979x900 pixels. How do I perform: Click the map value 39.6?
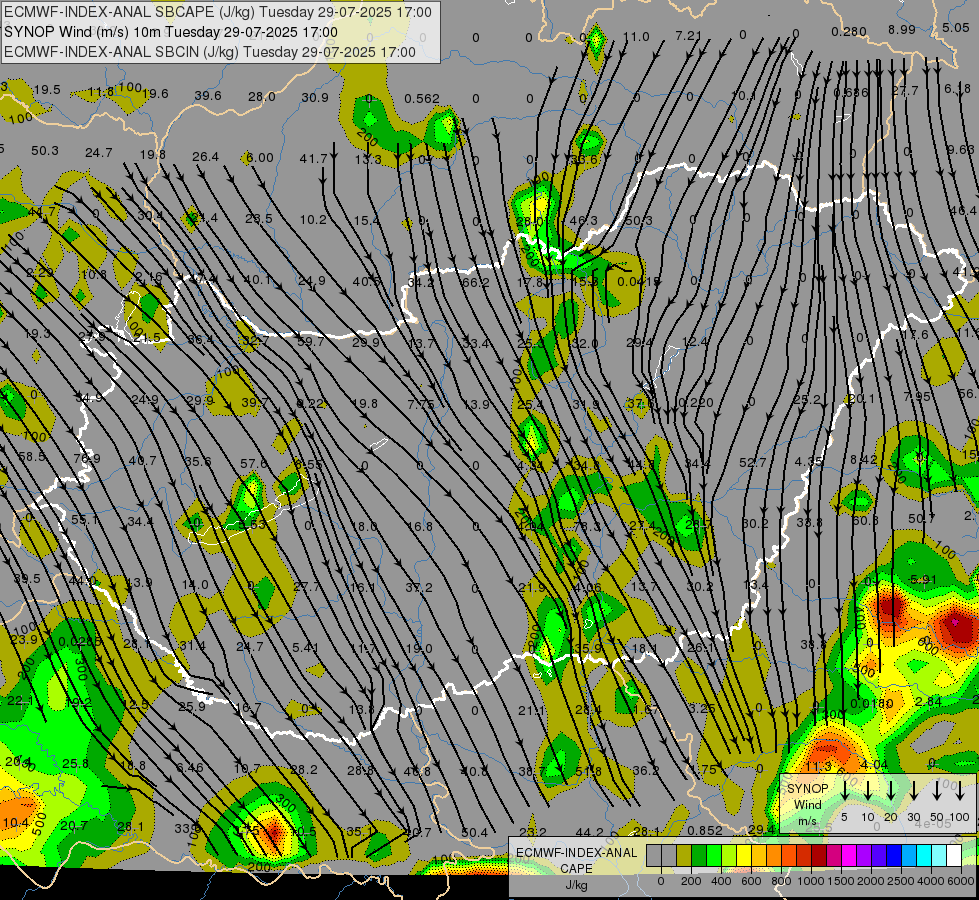coord(207,96)
